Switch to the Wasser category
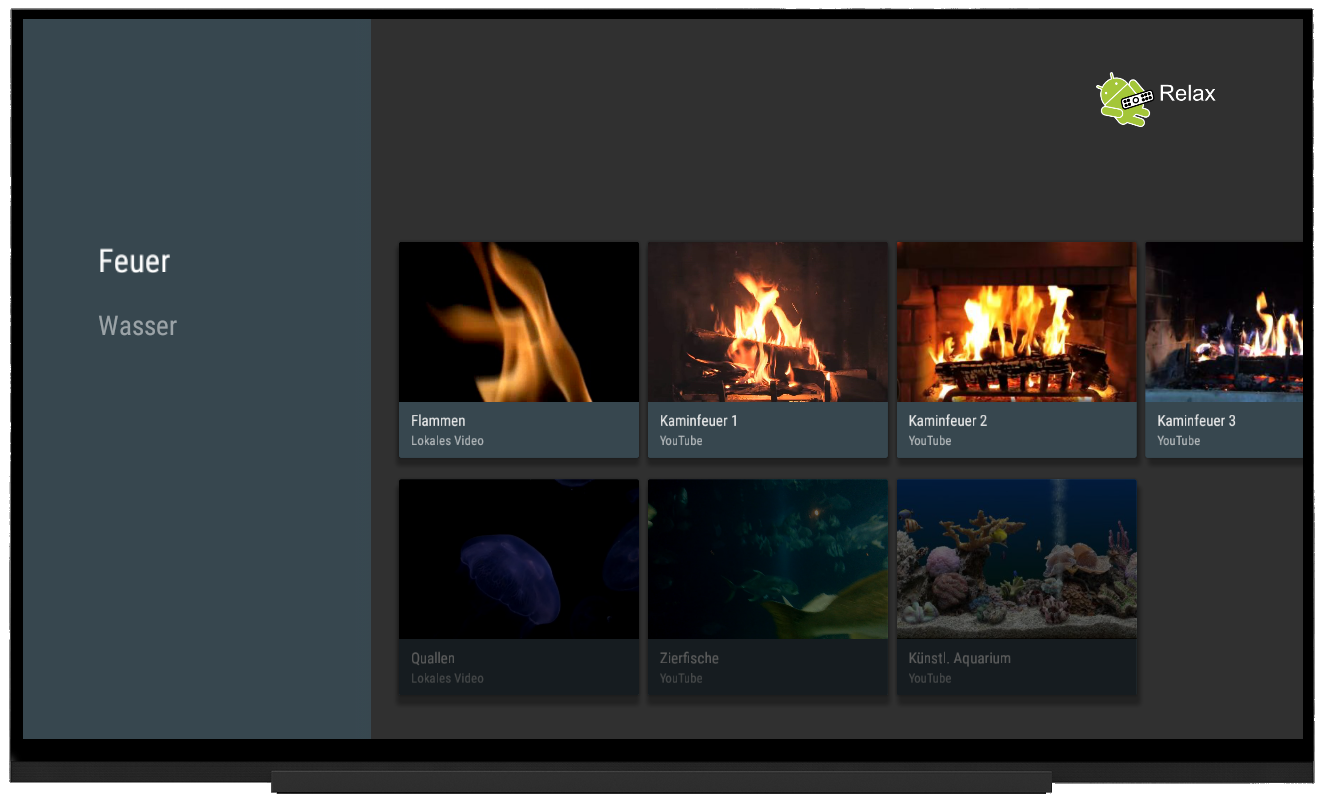This screenshot has height=804, width=1333. 137,326
